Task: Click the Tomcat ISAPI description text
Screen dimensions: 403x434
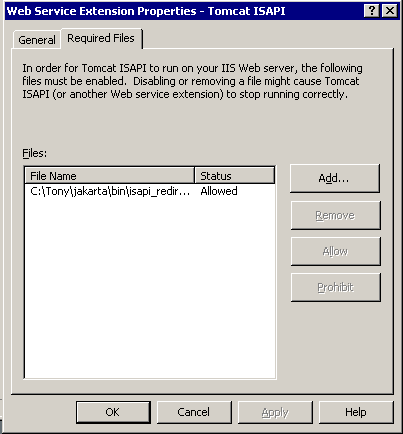Action: [x=192, y=81]
